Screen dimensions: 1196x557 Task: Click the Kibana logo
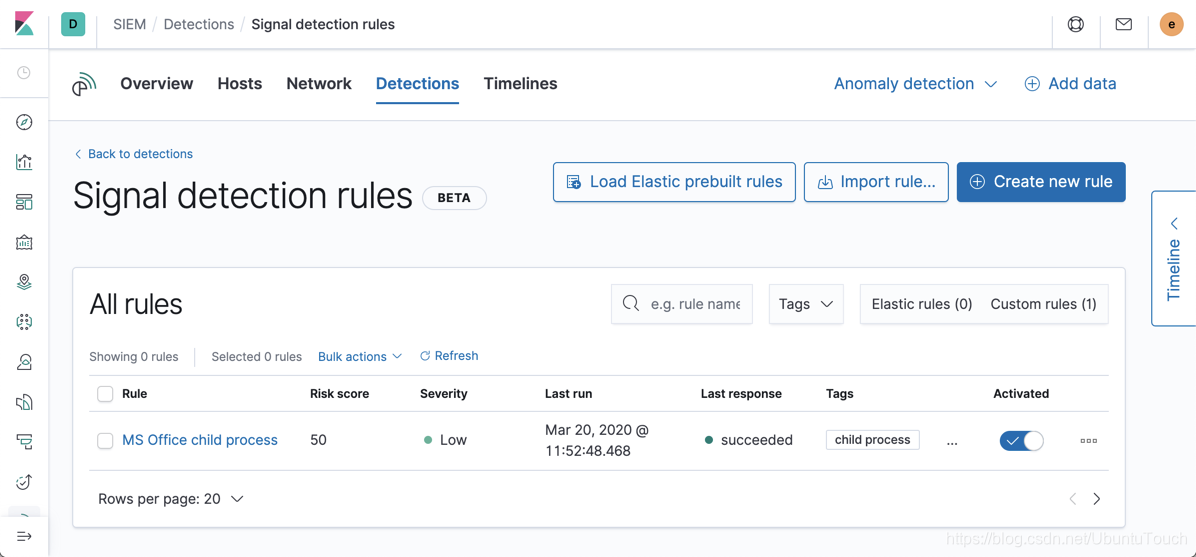[x=24, y=24]
